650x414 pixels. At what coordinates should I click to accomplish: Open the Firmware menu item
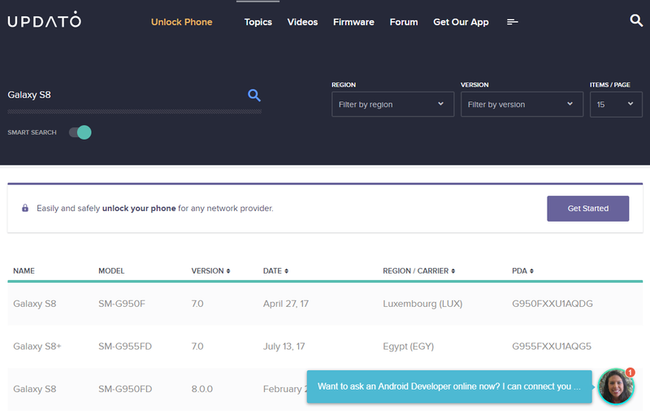(x=354, y=22)
